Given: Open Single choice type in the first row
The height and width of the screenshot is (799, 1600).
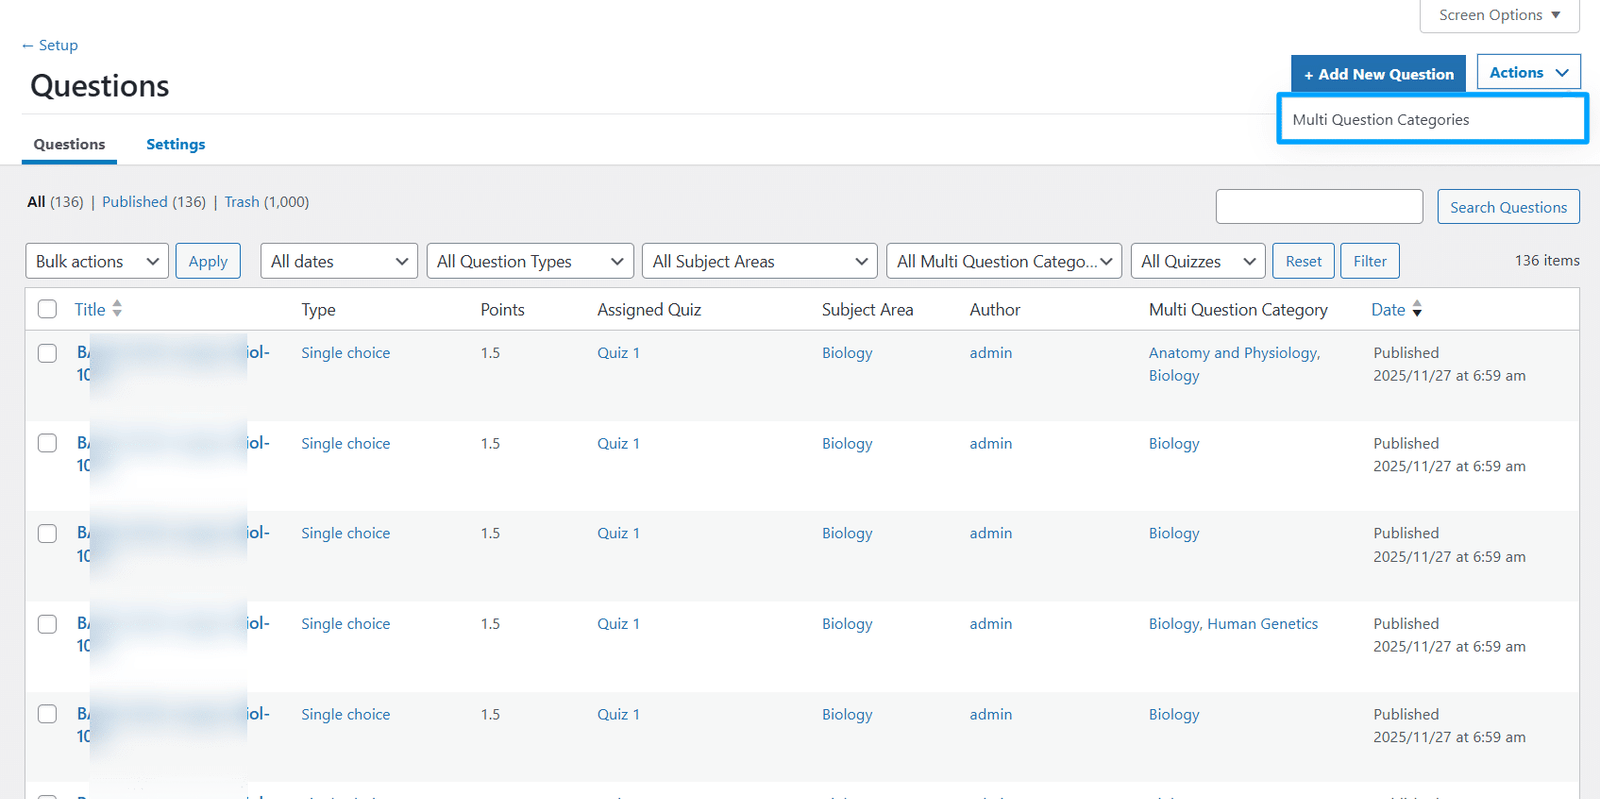Looking at the screenshot, I should tap(345, 353).
